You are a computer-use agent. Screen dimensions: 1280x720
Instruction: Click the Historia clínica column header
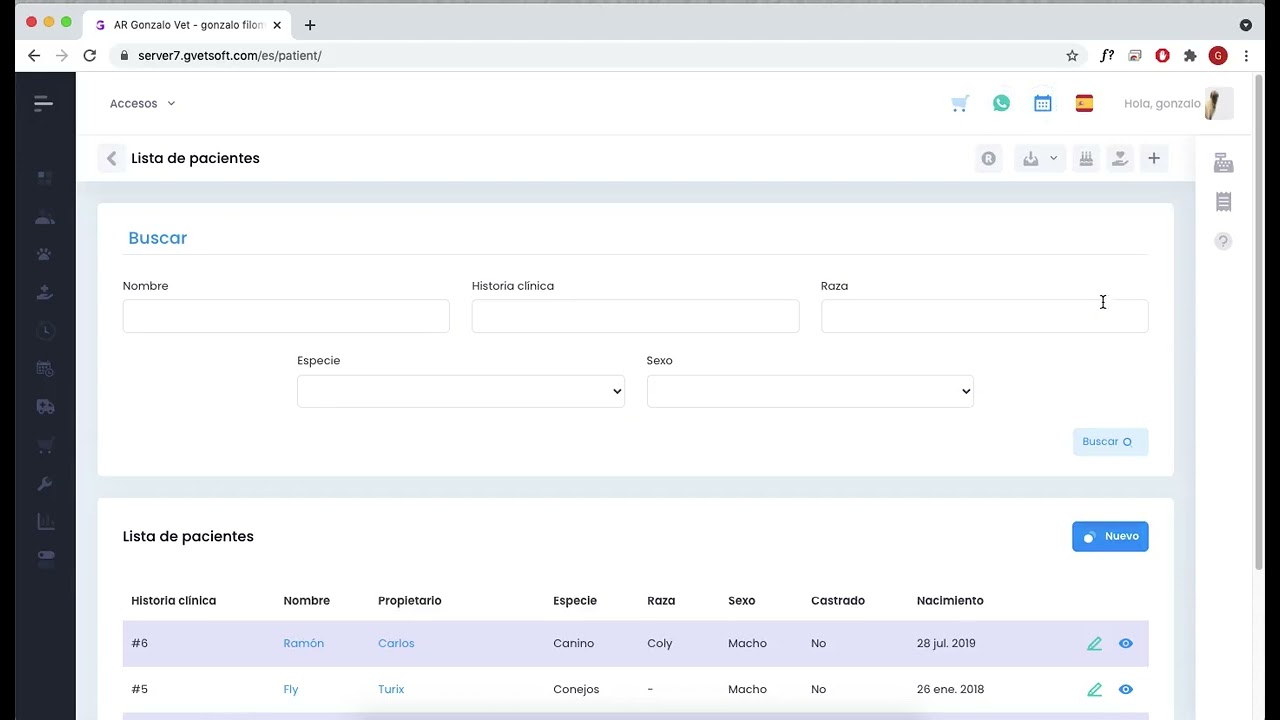pyautogui.click(x=174, y=601)
